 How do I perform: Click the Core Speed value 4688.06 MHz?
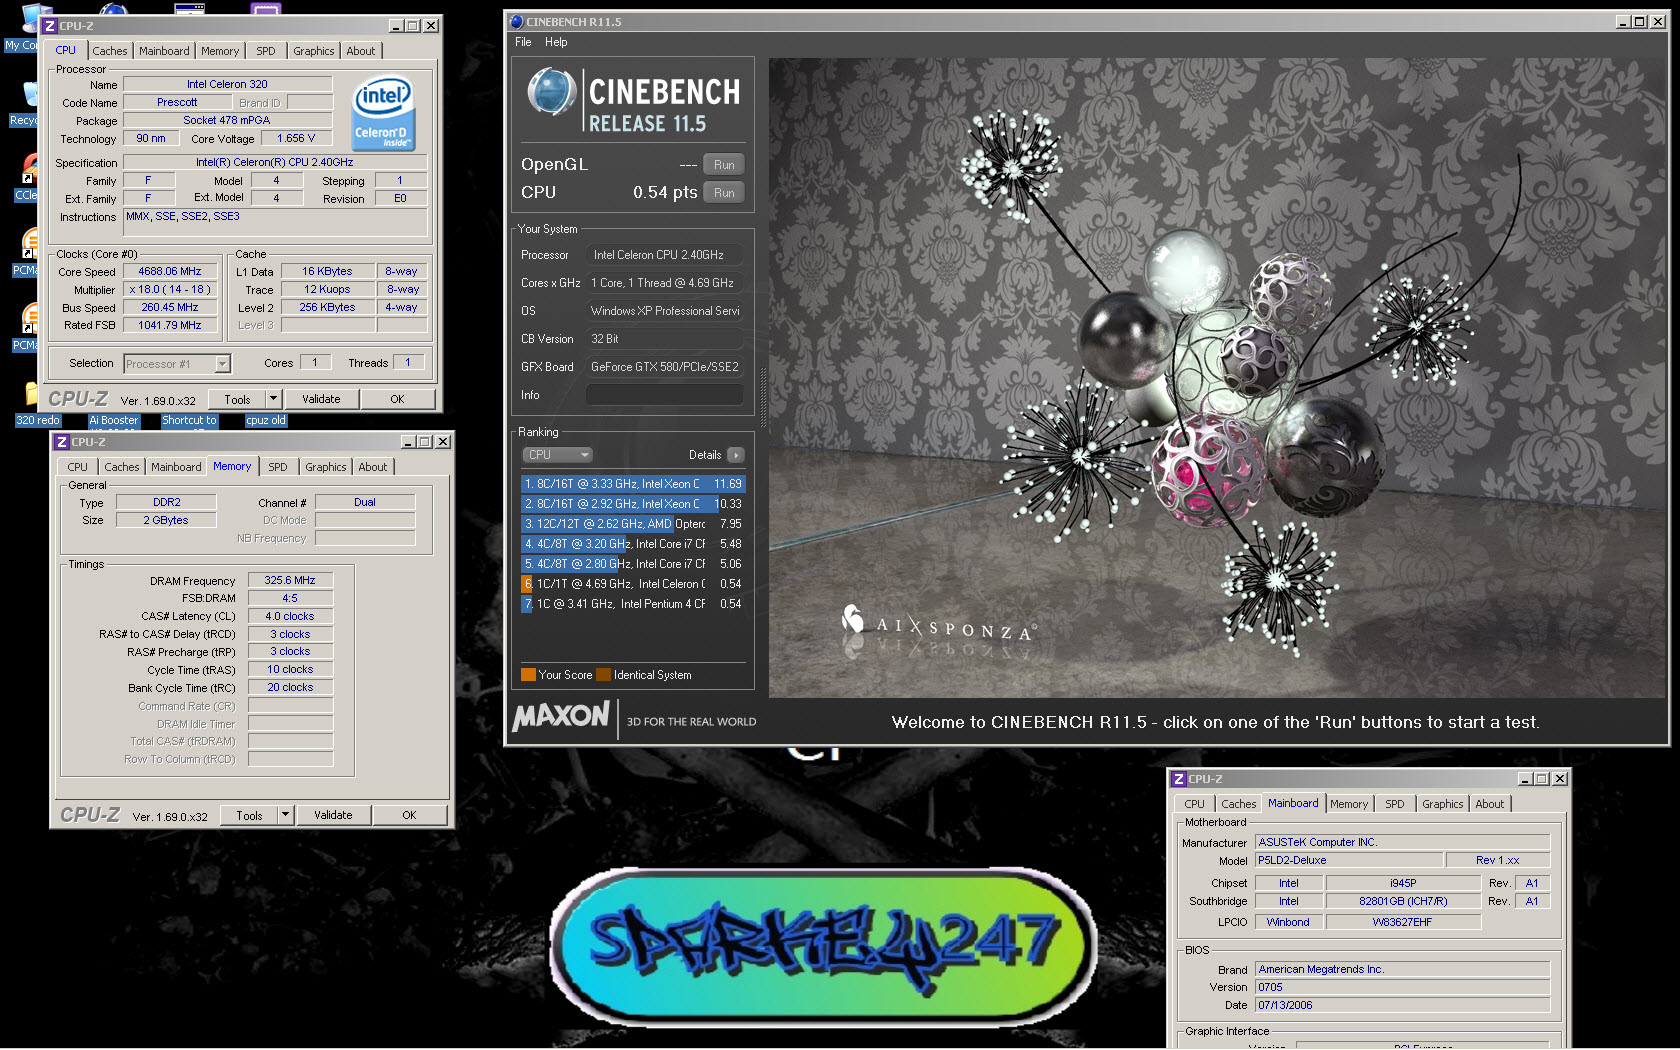coord(170,272)
